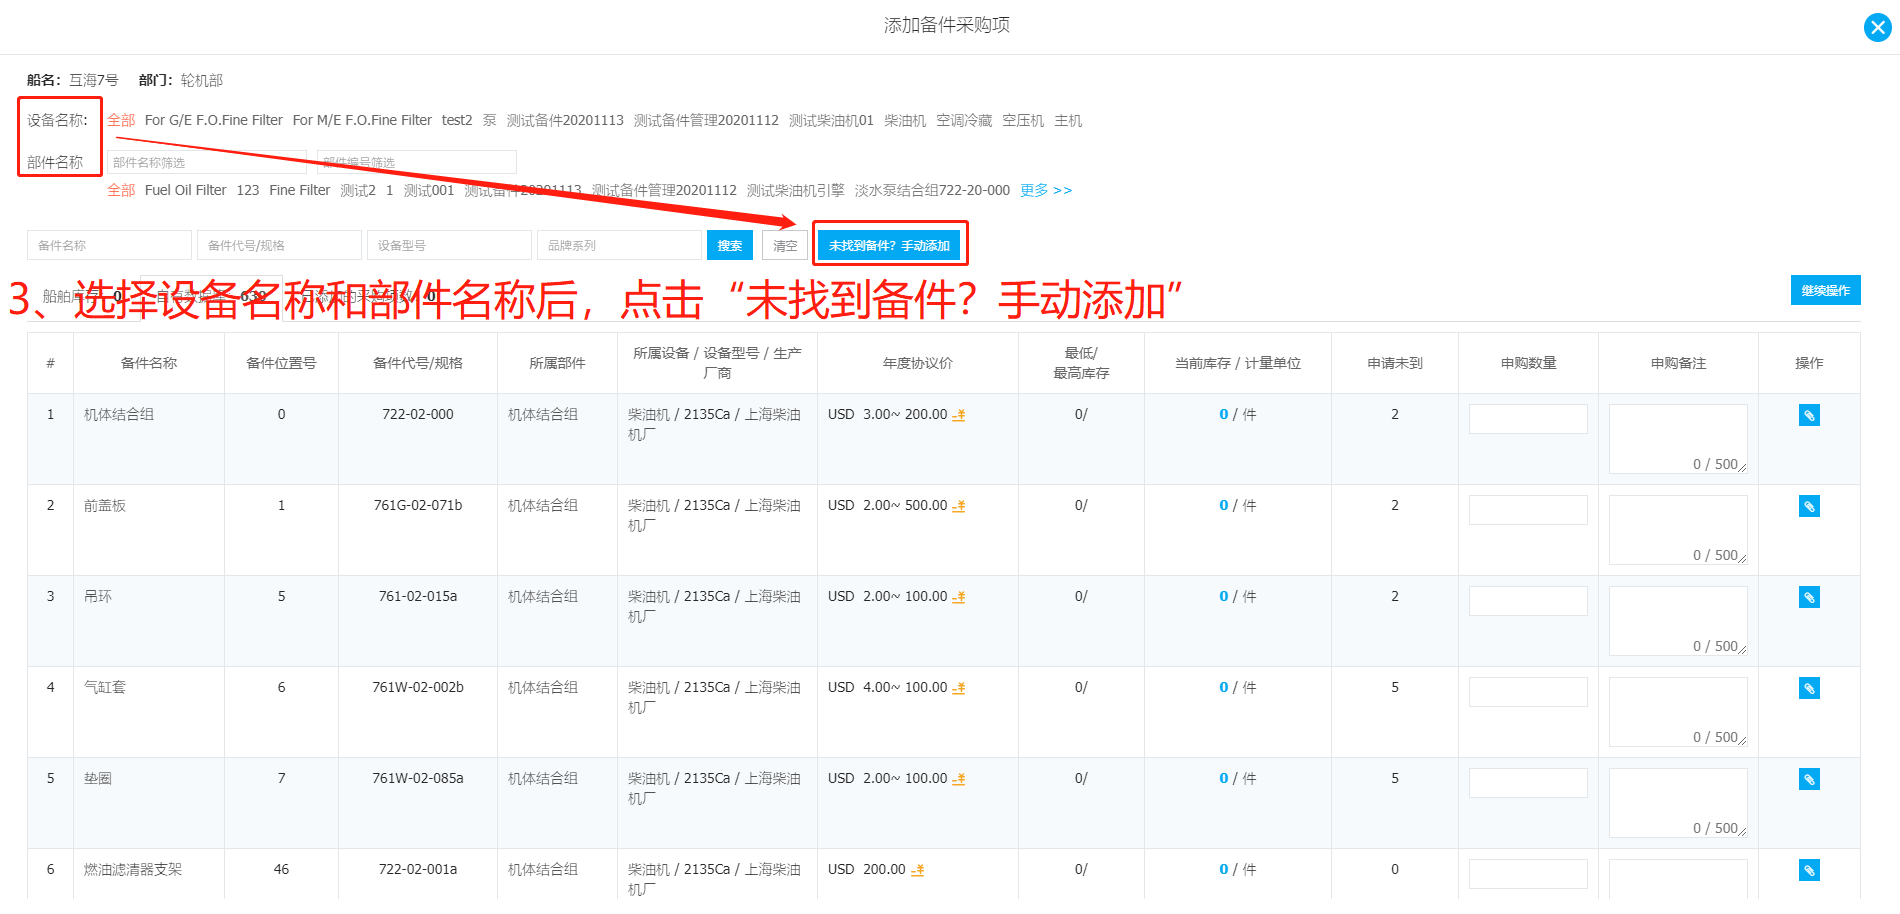Filter parts by Fine Filter
Viewport: 1900px width, 914px height.
(300, 190)
